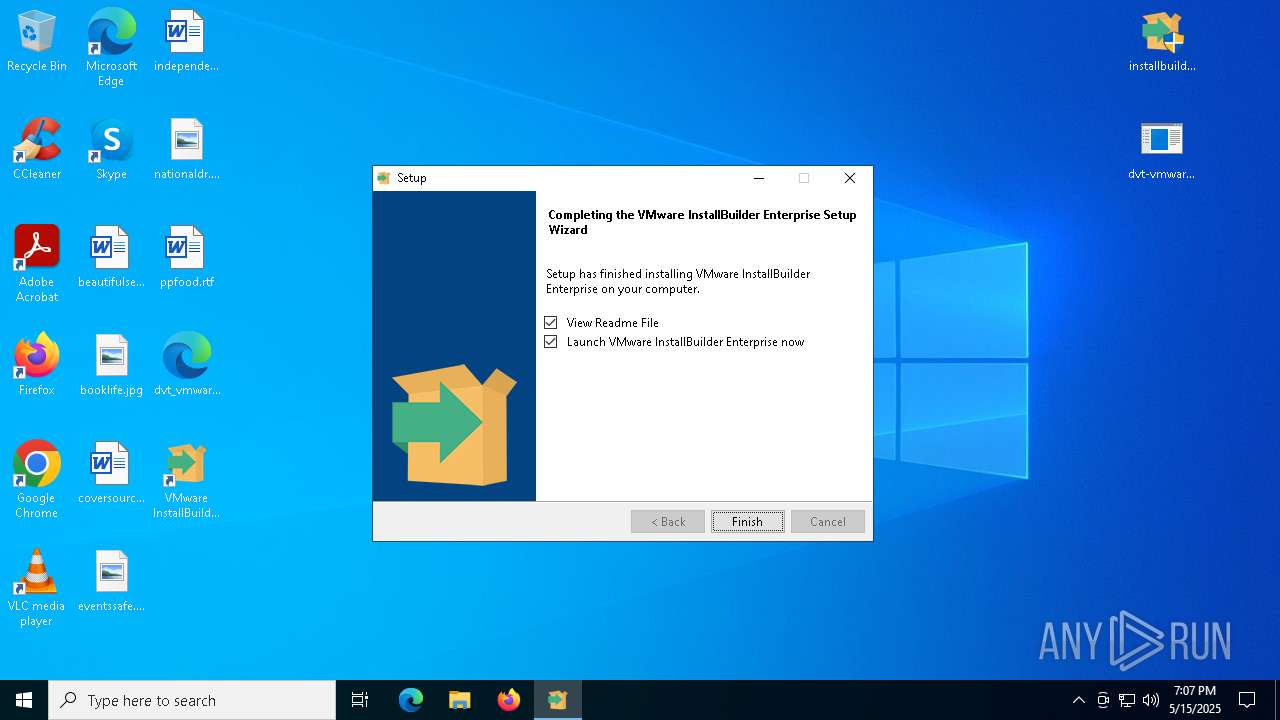Viewport: 1280px width, 720px height.
Task: Click the Setup title bar icon
Action: tap(383, 178)
